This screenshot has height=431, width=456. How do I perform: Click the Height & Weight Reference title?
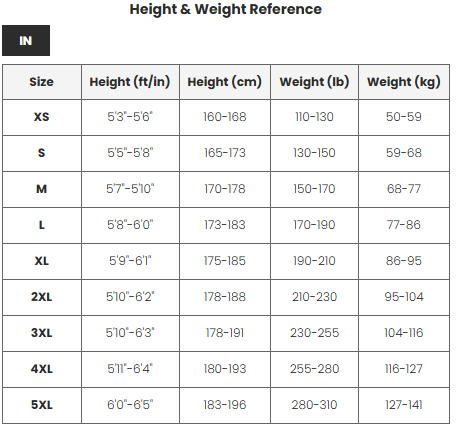pos(226,9)
